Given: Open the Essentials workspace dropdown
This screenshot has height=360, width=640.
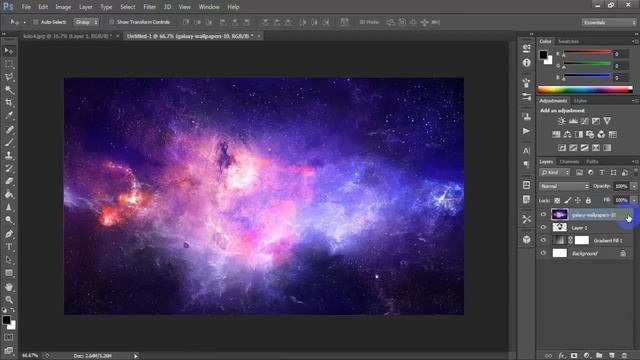Looking at the screenshot, I should 608,22.
